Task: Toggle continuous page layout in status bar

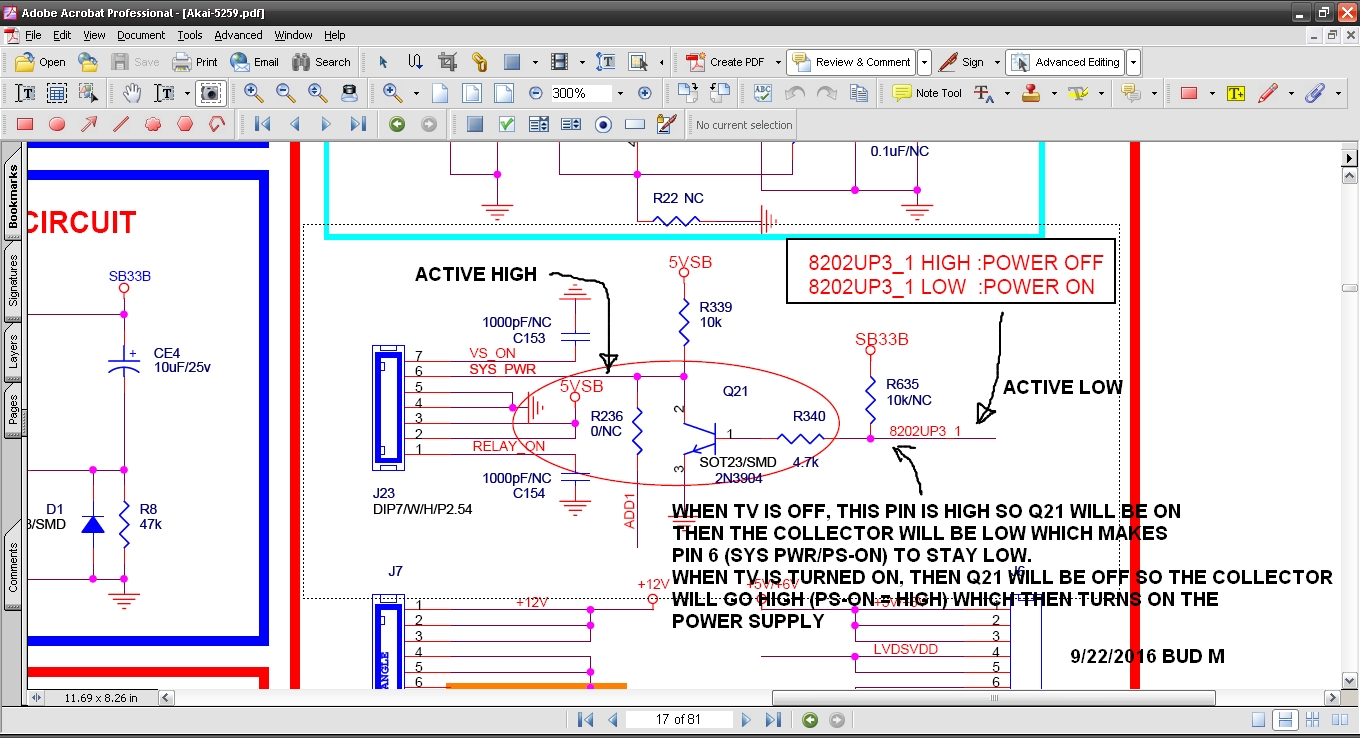Action: coord(1286,720)
